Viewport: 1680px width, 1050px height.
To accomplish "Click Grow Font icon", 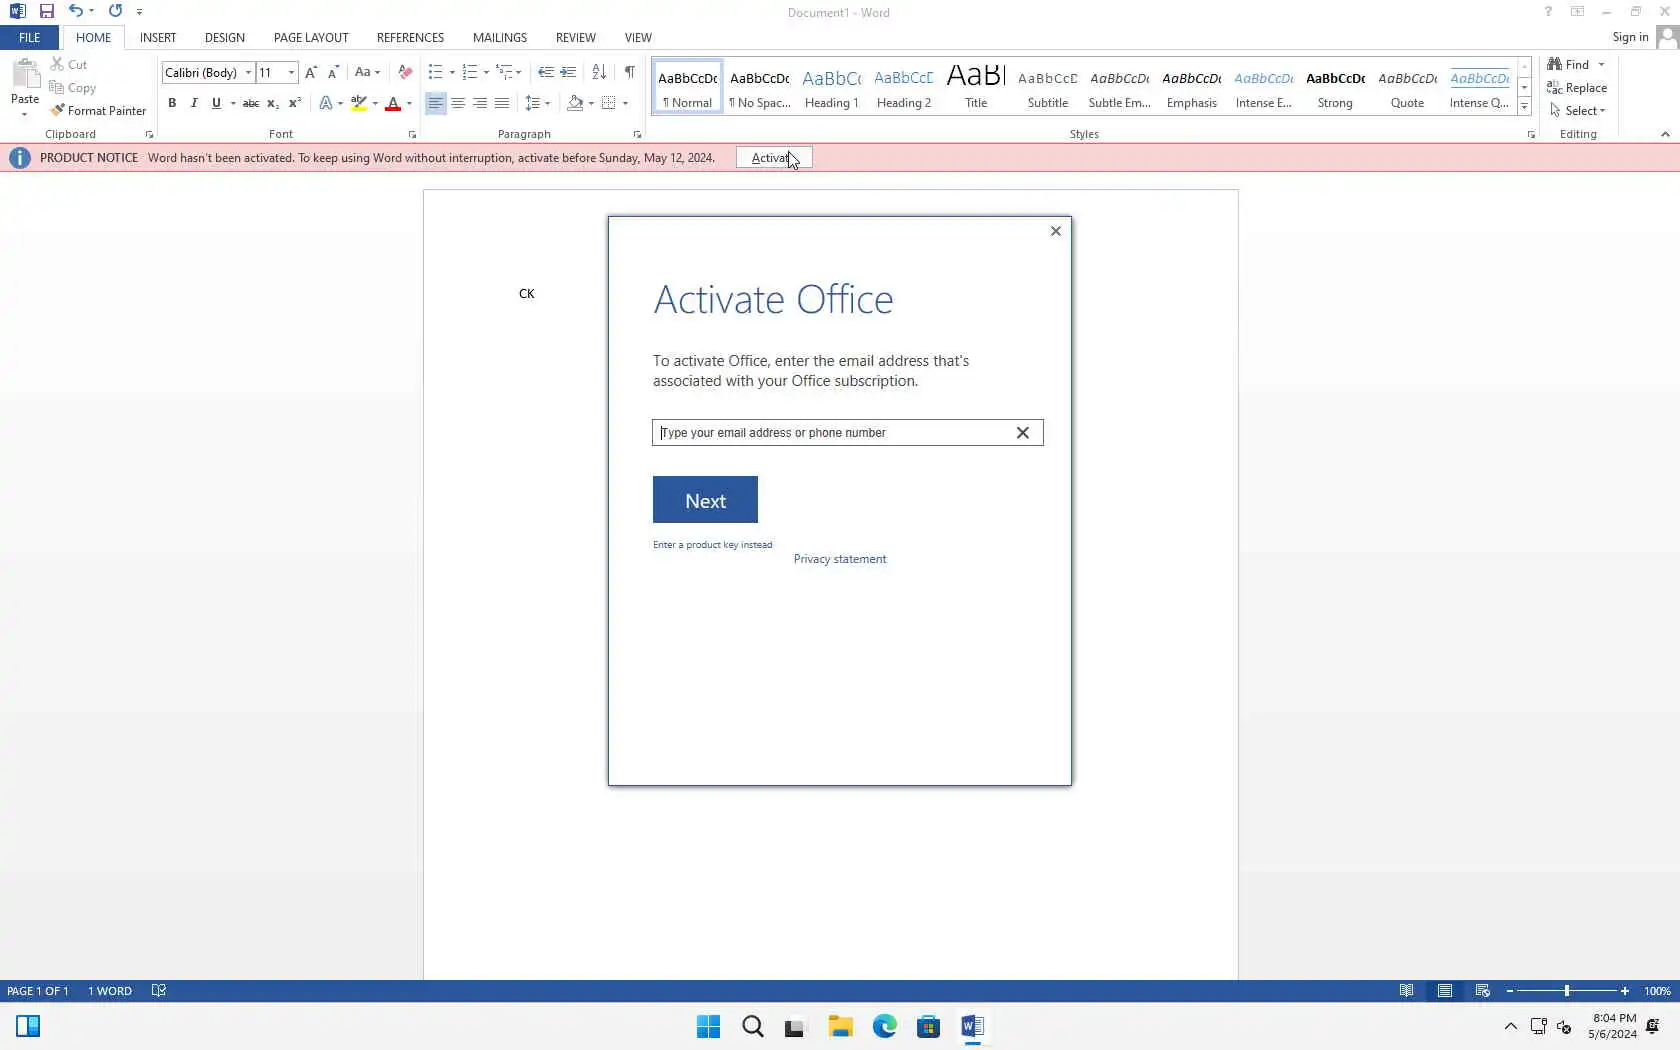I will click(311, 72).
